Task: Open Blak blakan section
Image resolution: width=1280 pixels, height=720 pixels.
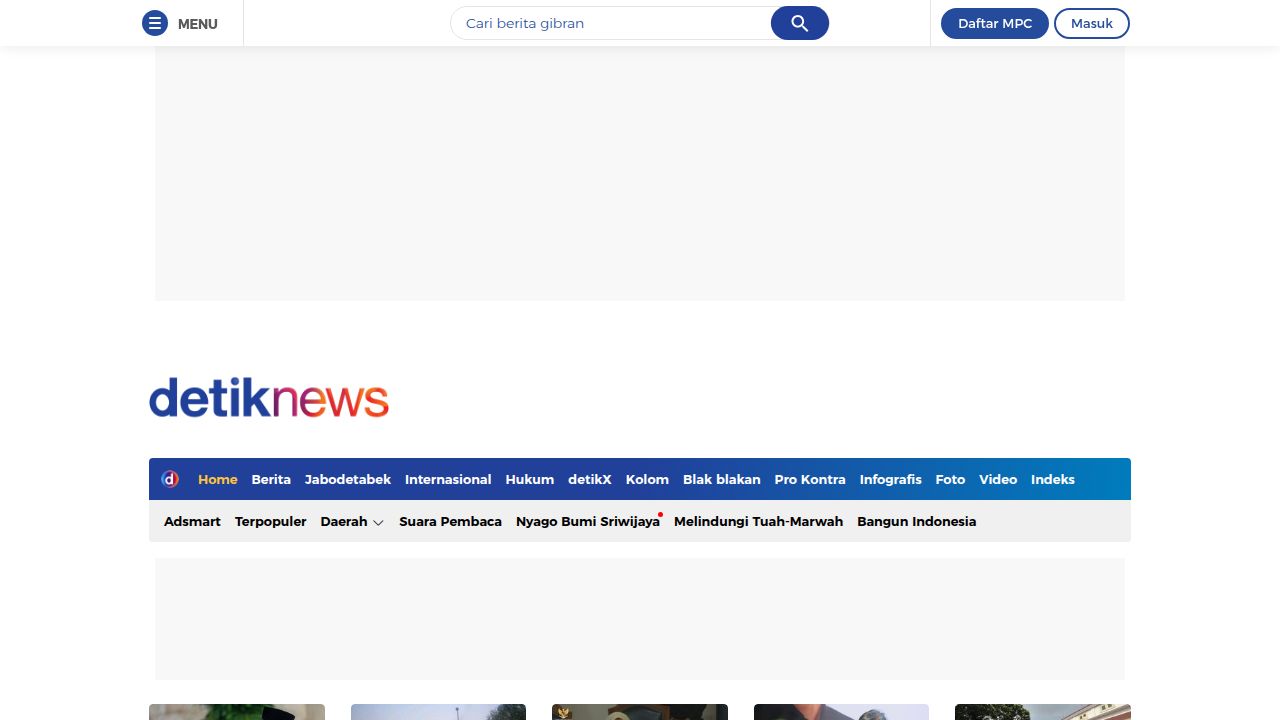Action: (x=722, y=479)
